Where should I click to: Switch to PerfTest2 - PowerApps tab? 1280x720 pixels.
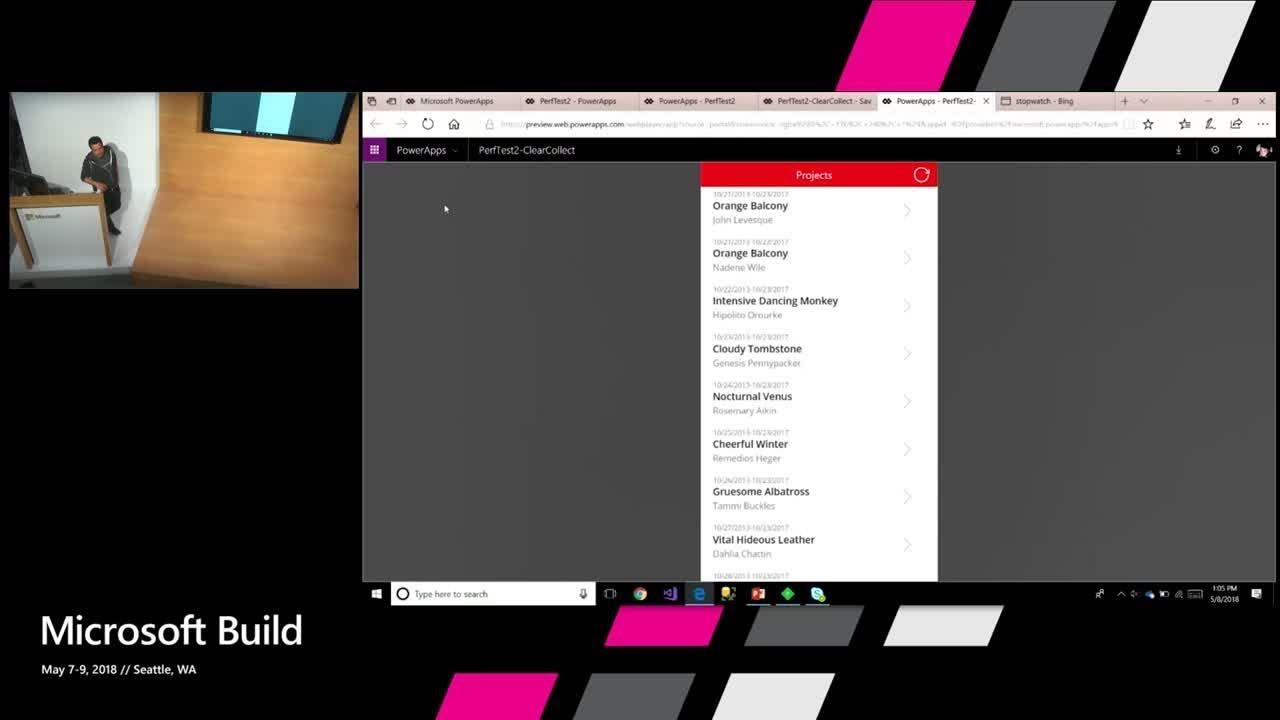[x=578, y=101]
